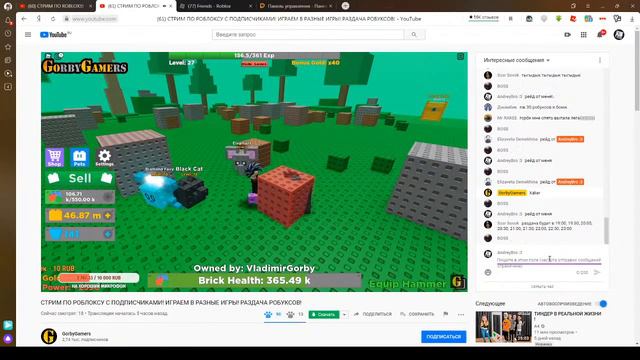Image resolution: width=640 pixels, height=360 pixels.
Task: Open the chat three-dot options menu
Action: 600,60
